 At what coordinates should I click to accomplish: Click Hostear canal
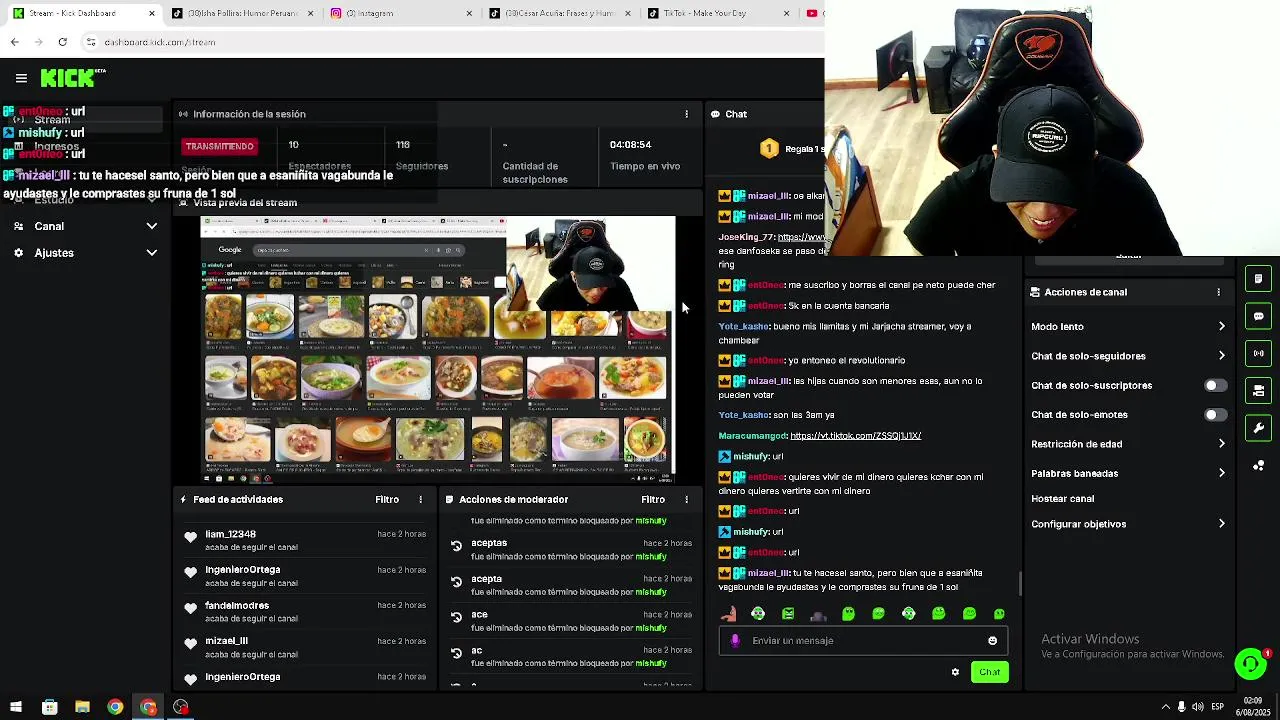pos(1062,499)
